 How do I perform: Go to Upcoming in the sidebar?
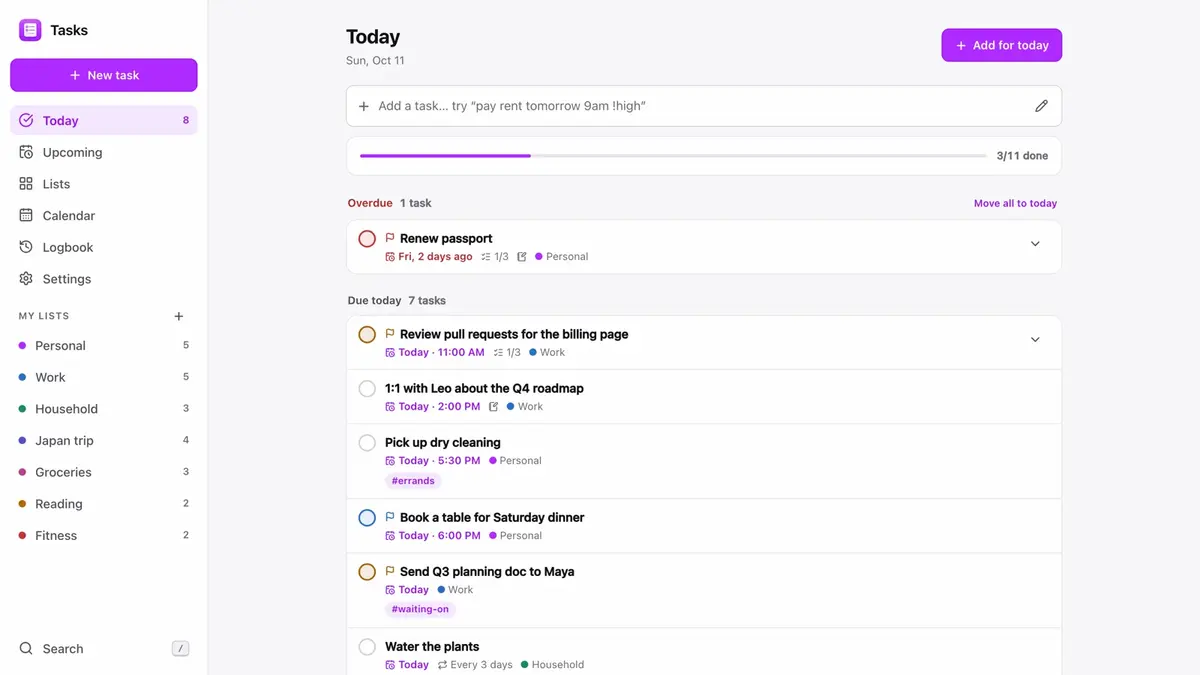[x=104, y=152]
